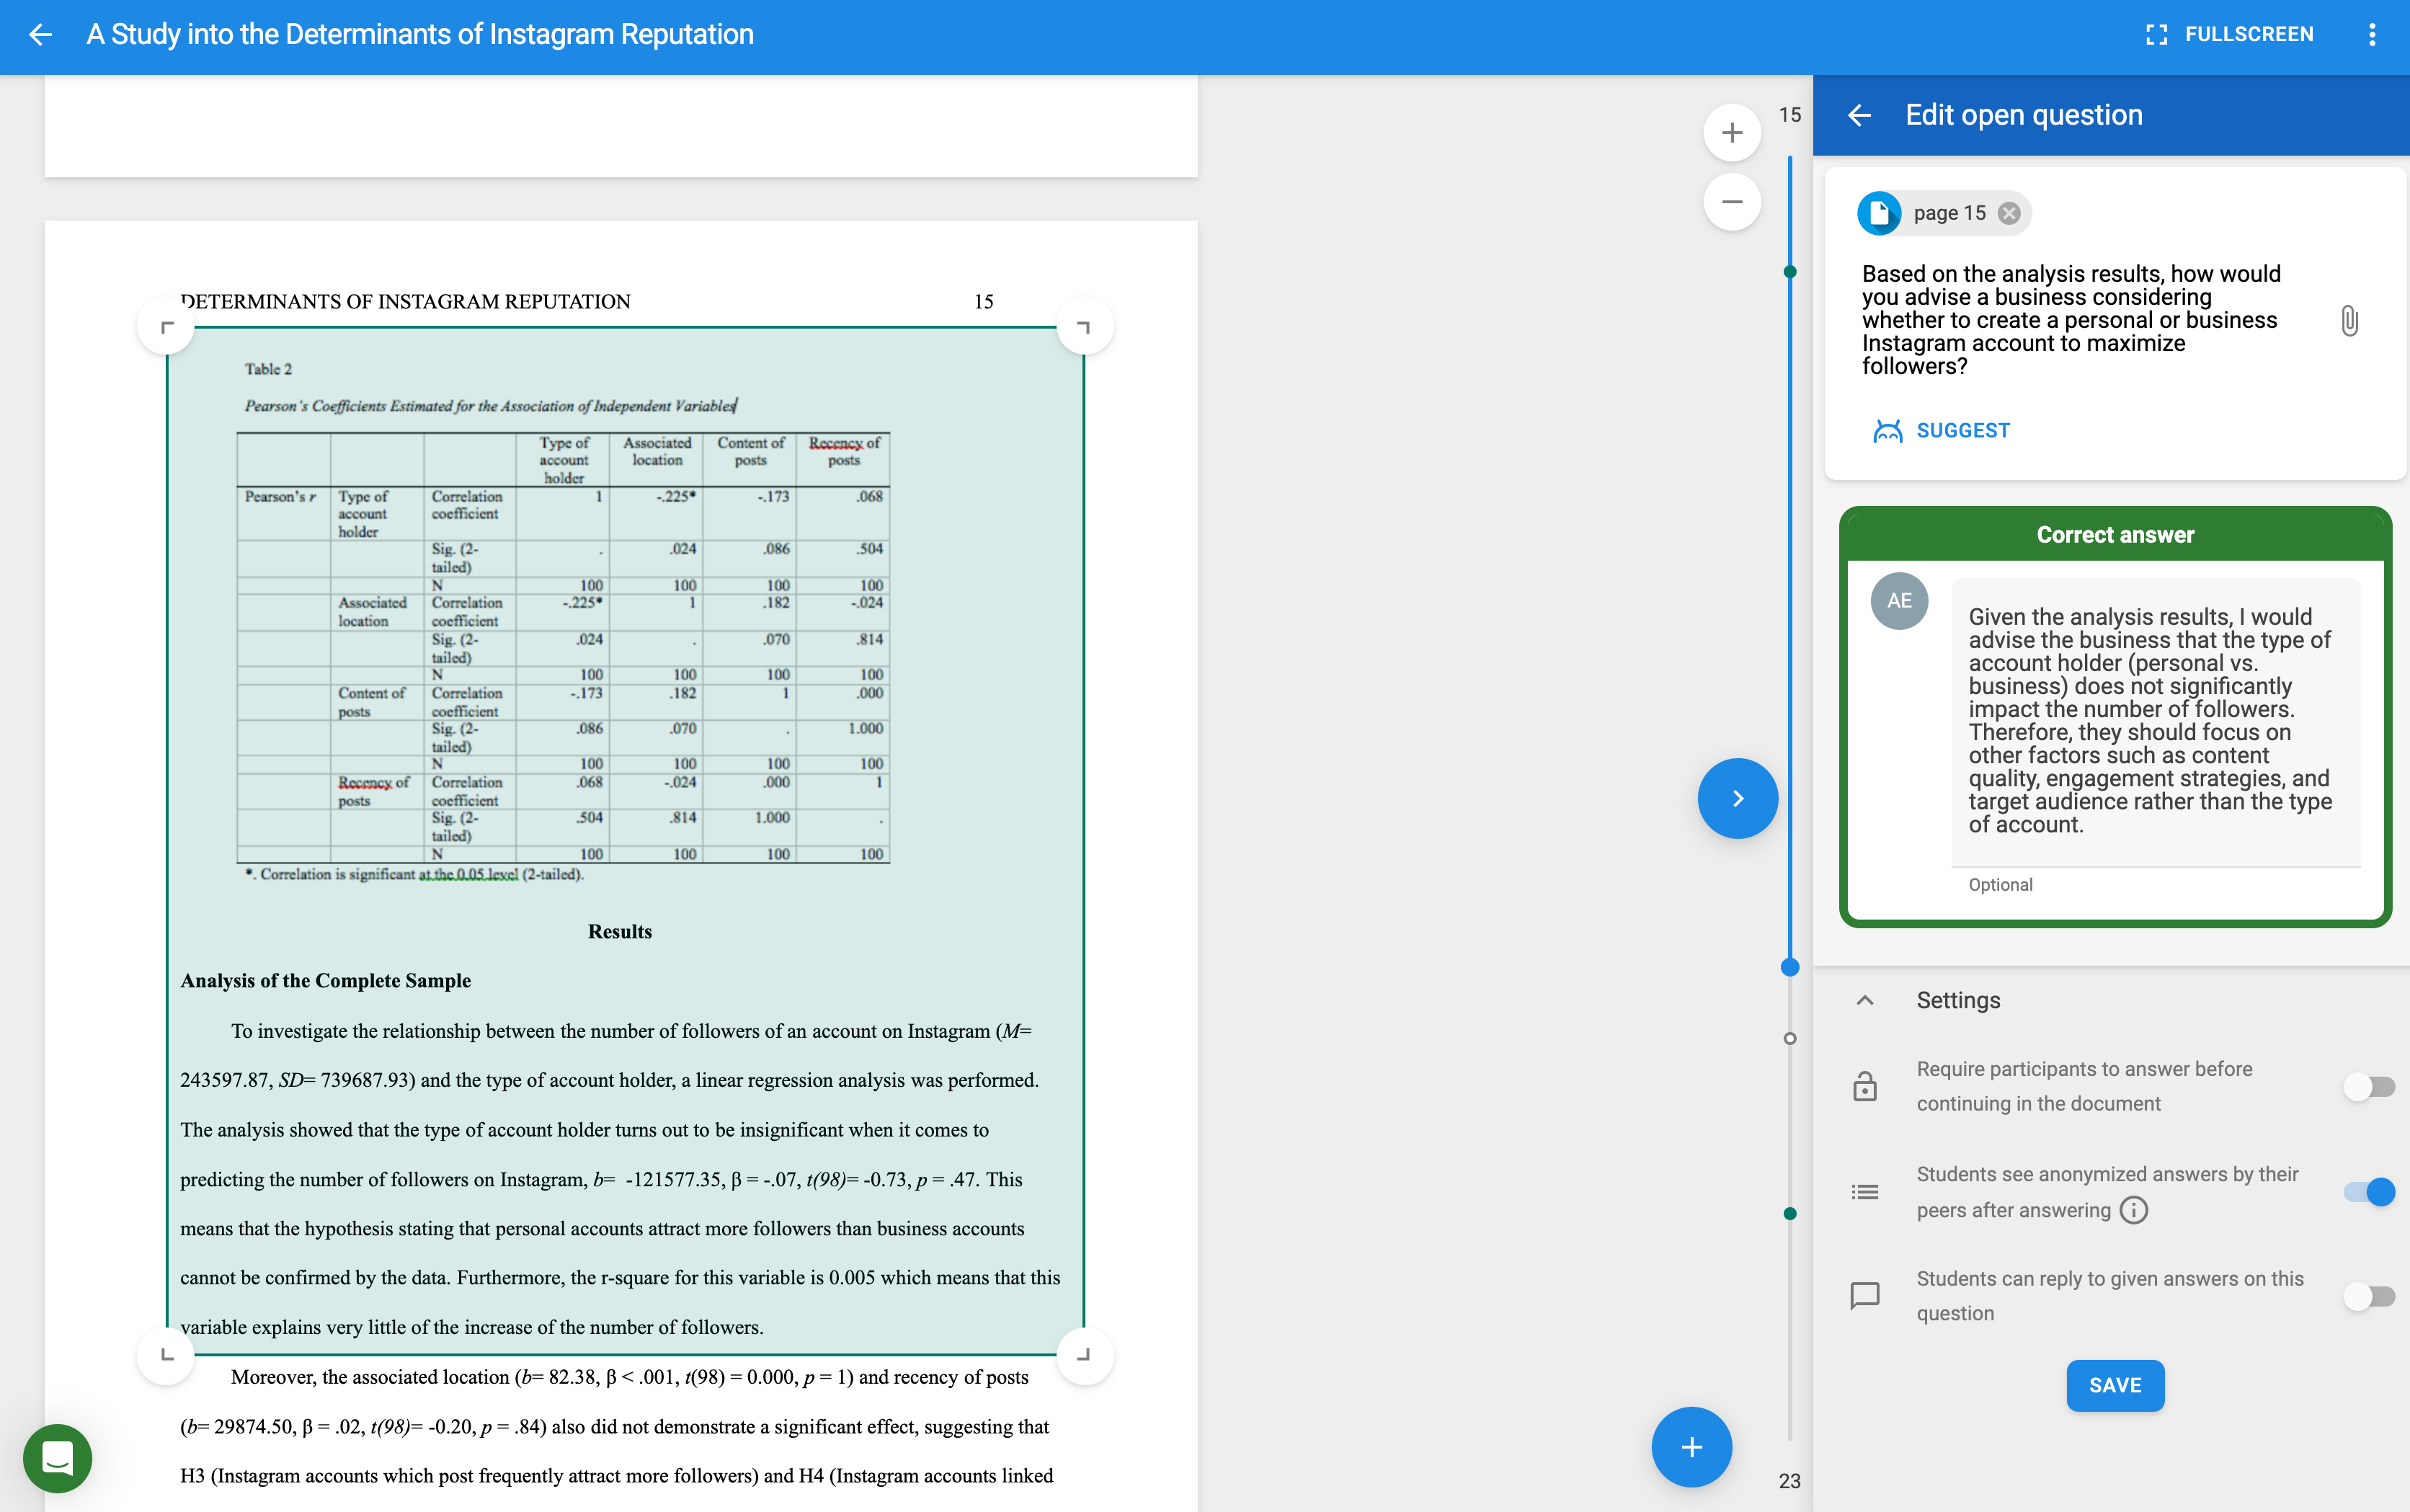Click page number 23 at timeline bottom

pyautogui.click(x=1790, y=1481)
